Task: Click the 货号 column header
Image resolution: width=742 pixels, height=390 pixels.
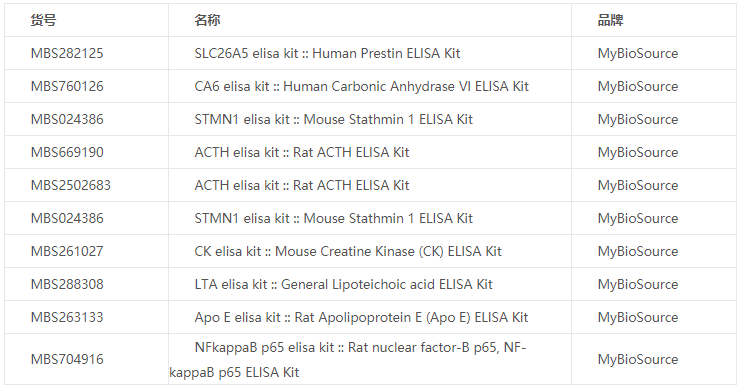Action: (x=43, y=20)
